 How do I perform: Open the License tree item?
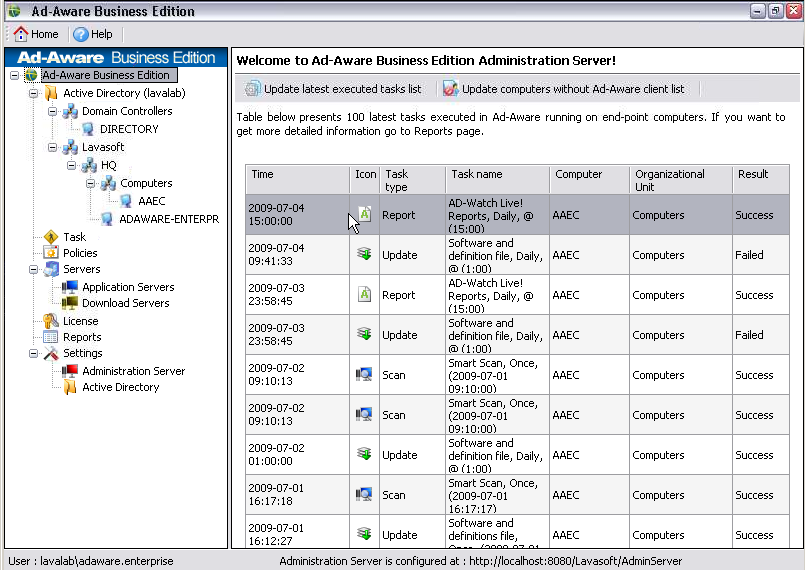click(81, 321)
